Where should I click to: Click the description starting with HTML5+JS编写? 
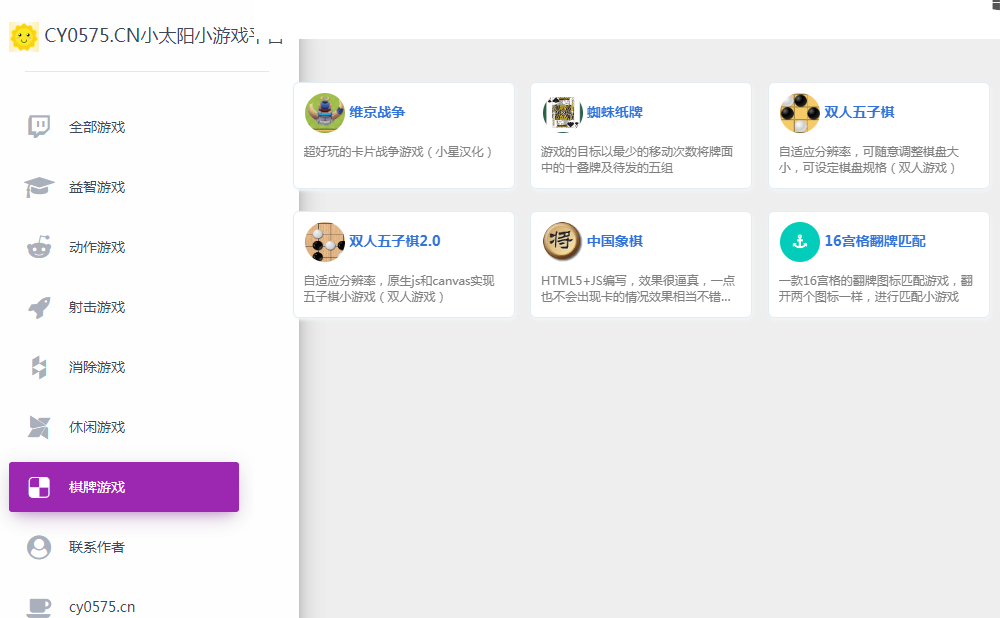[638, 288]
